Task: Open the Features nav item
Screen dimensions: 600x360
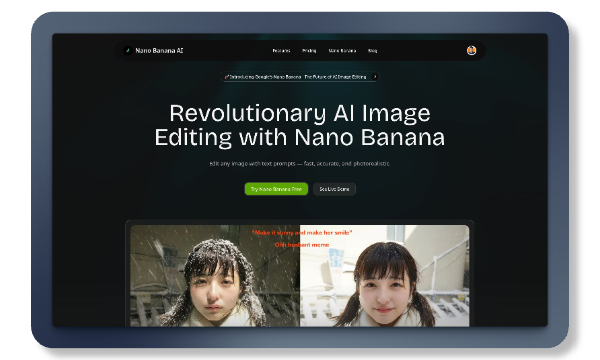Action: pos(281,50)
